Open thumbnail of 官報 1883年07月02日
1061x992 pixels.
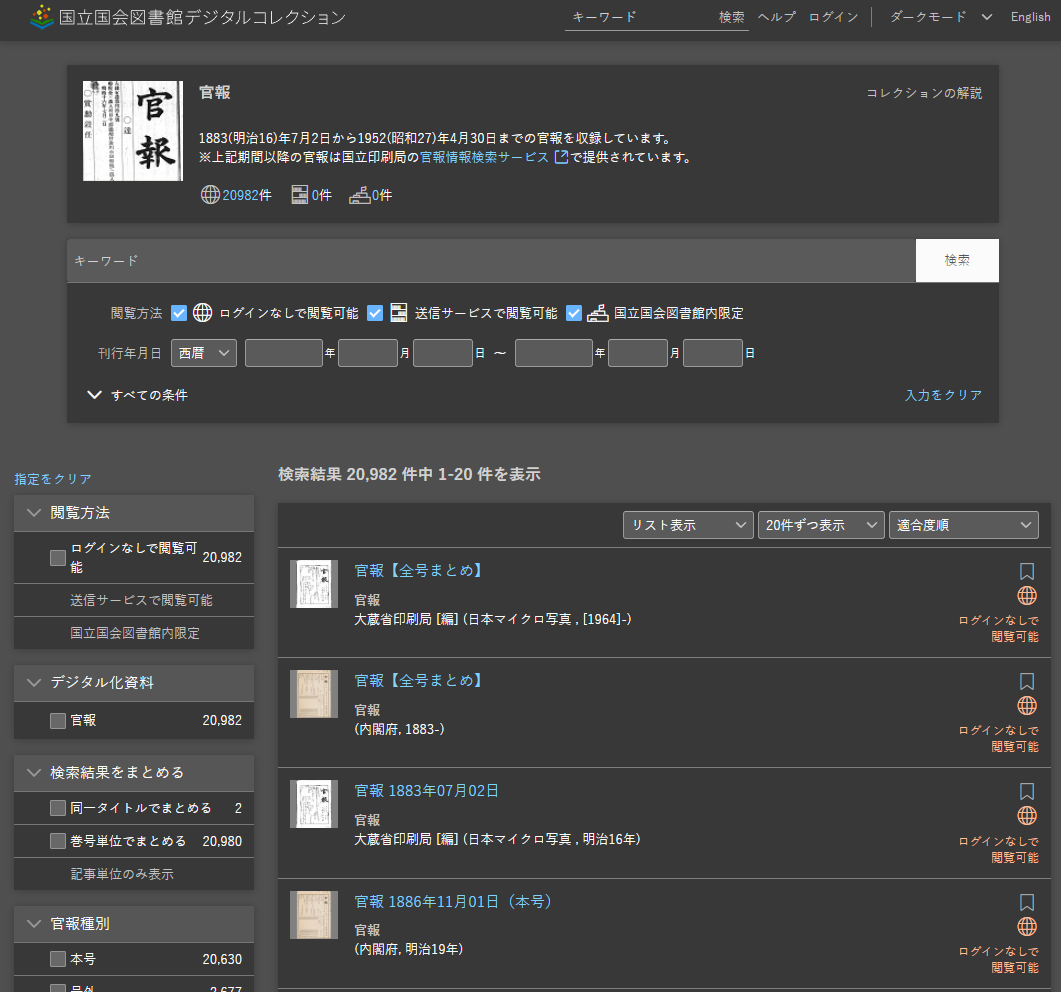coord(314,804)
